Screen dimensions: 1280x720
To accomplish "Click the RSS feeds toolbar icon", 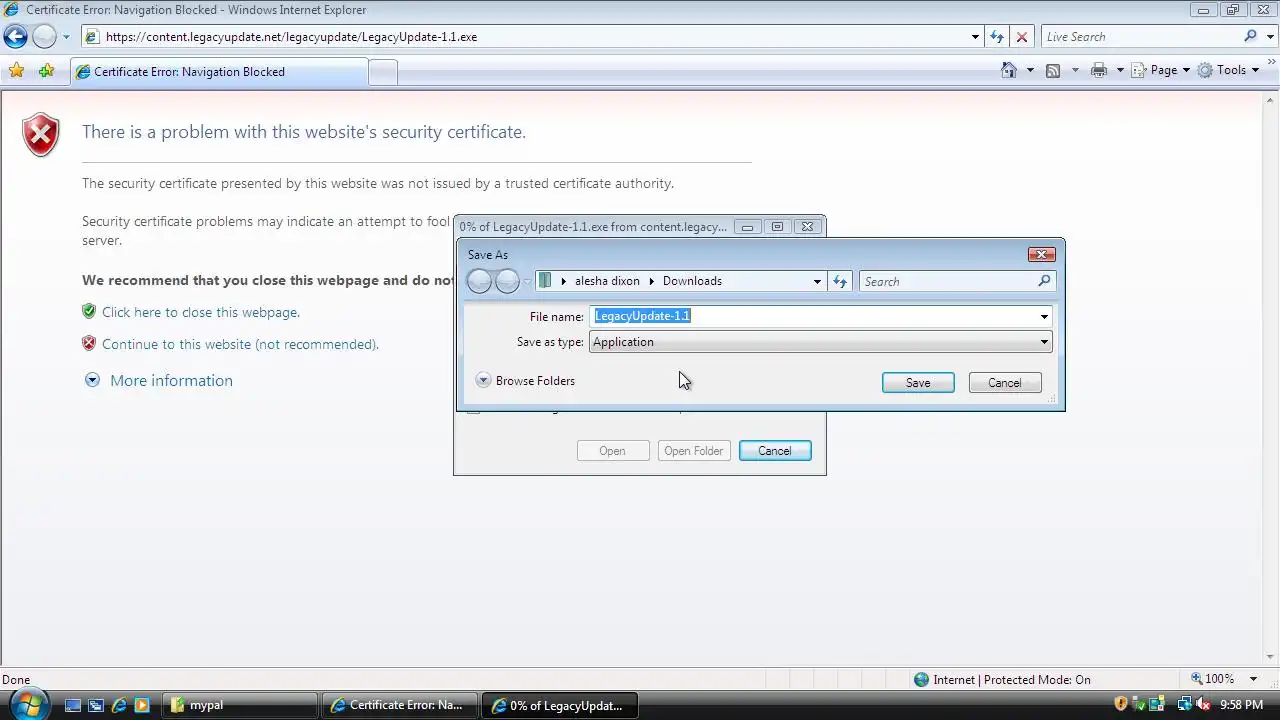I will pos(1053,70).
